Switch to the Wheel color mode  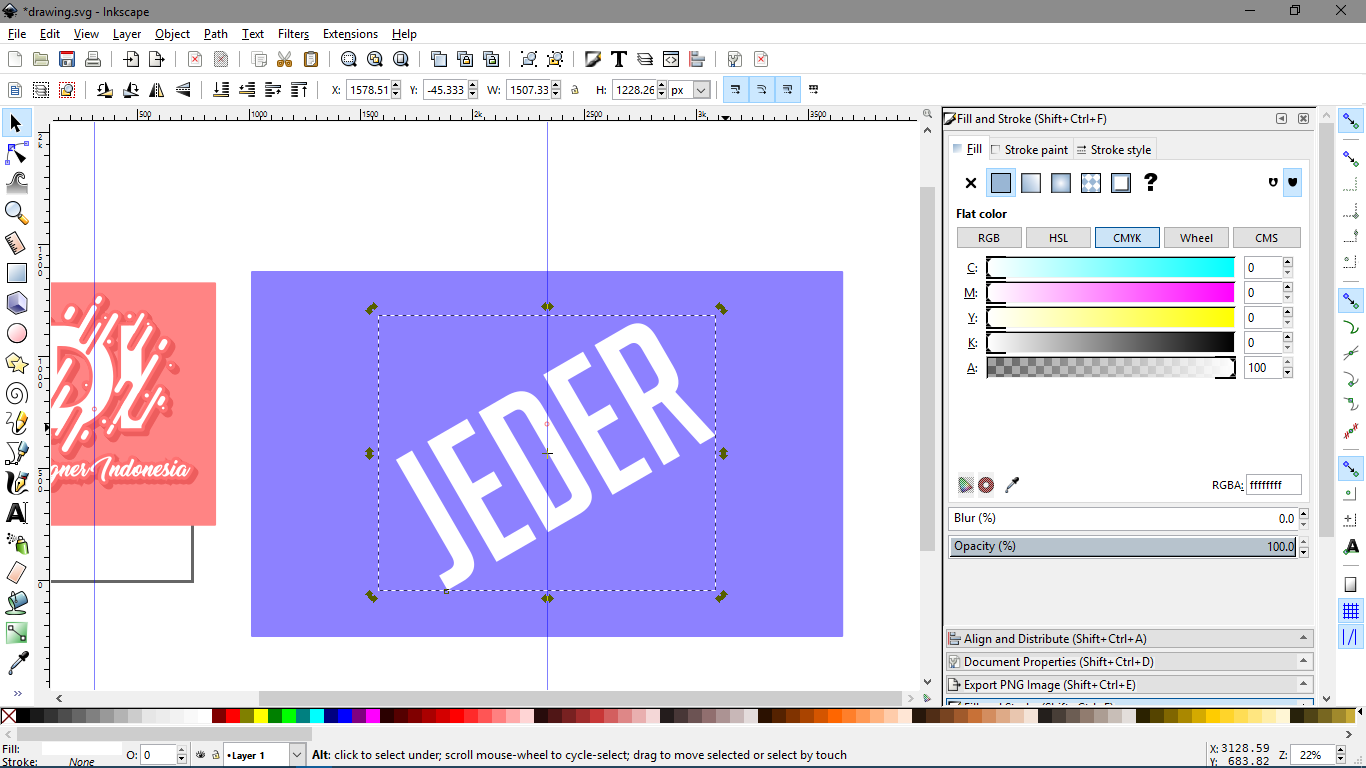coord(1196,237)
